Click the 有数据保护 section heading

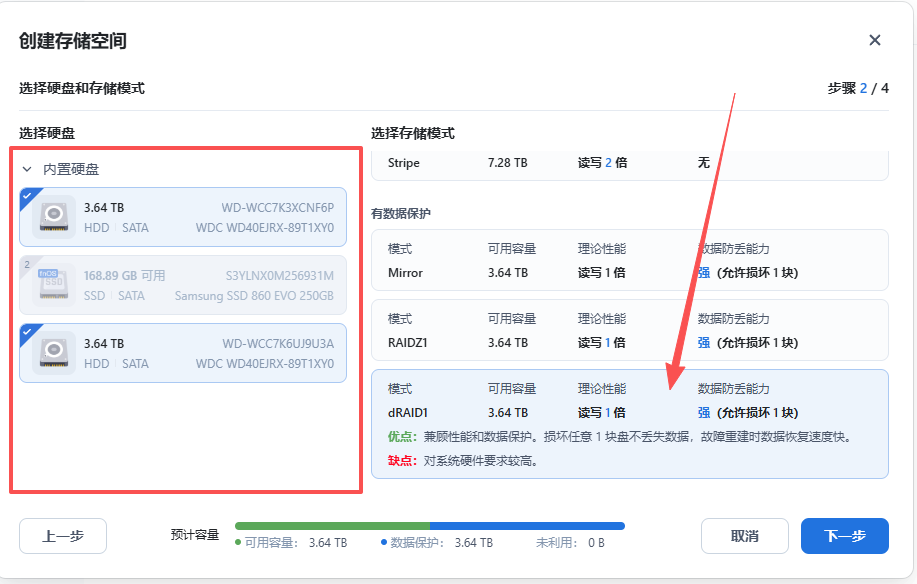(401, 214)
